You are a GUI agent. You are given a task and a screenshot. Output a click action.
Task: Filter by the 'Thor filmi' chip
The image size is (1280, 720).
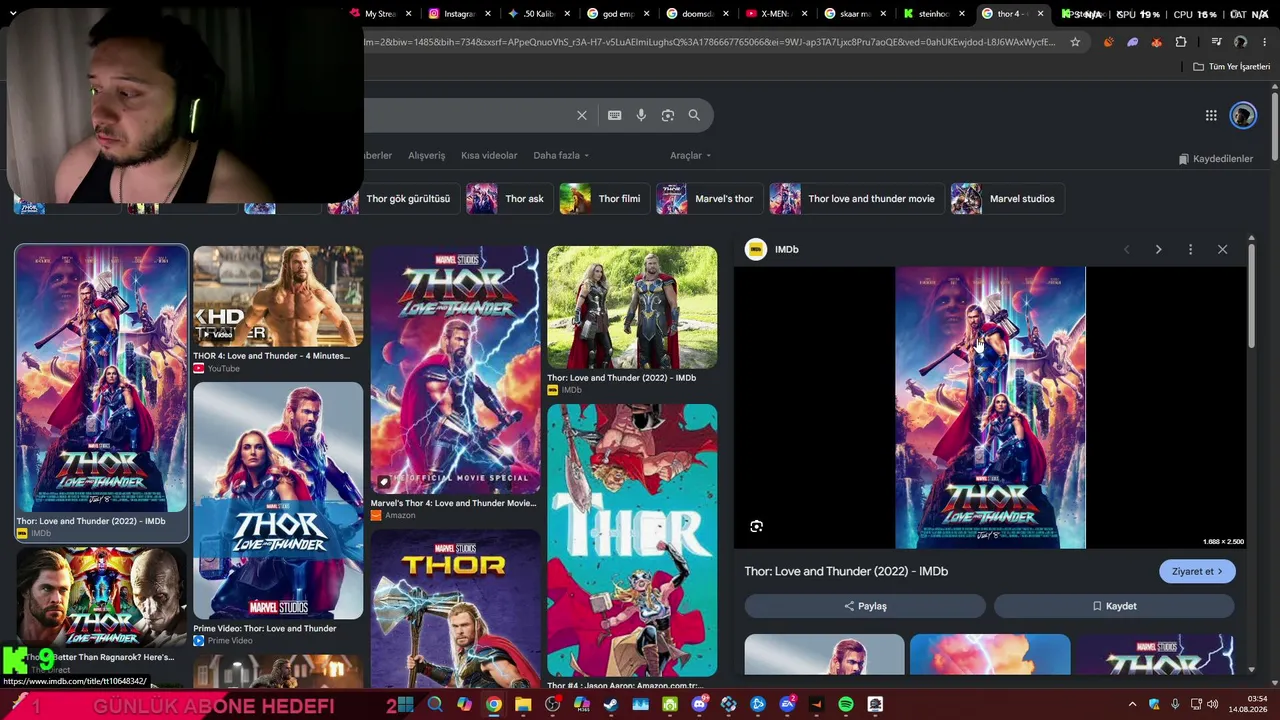[x=605, y=198]
